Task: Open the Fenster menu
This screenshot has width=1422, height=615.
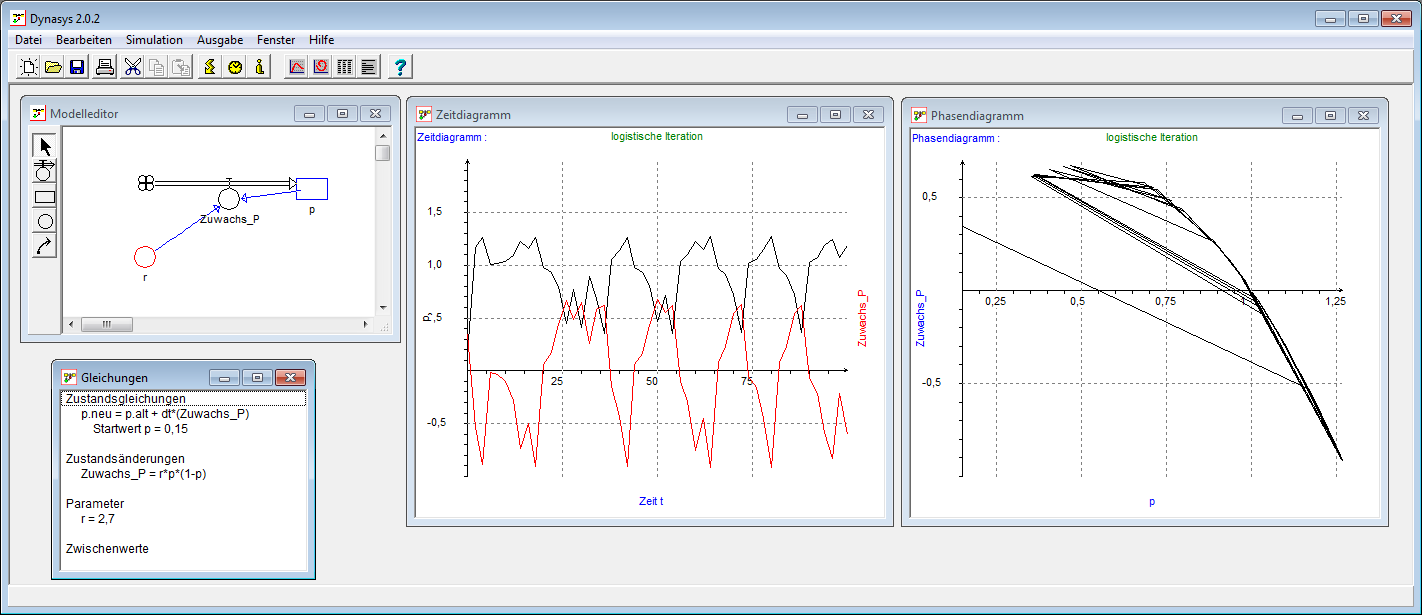Action: click(276, 40)
